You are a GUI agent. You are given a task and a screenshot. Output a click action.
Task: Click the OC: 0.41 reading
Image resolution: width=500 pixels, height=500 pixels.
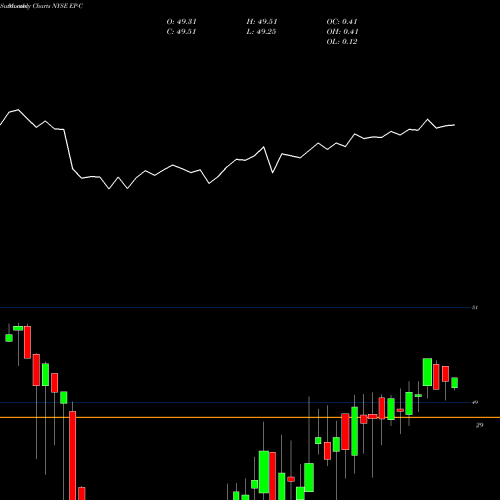pos(342,22)
